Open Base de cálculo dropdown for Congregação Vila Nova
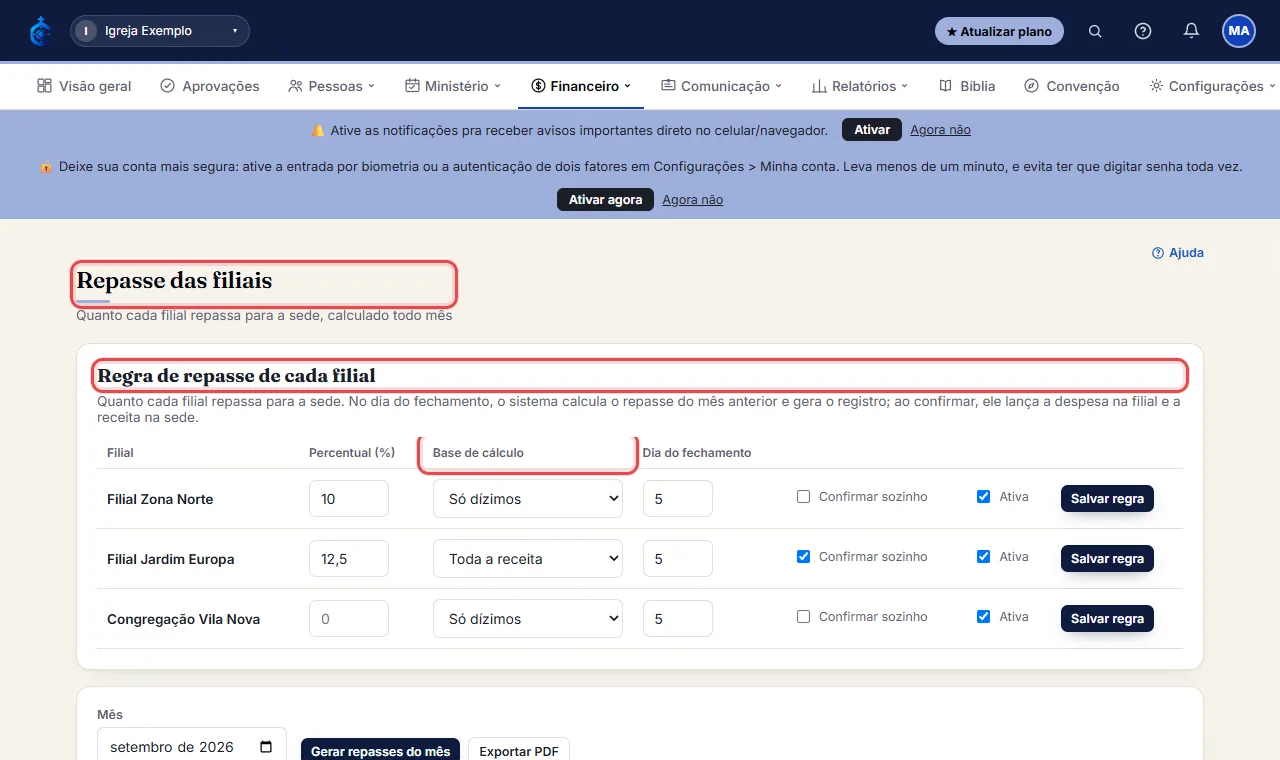 click(x=528, y=619)
